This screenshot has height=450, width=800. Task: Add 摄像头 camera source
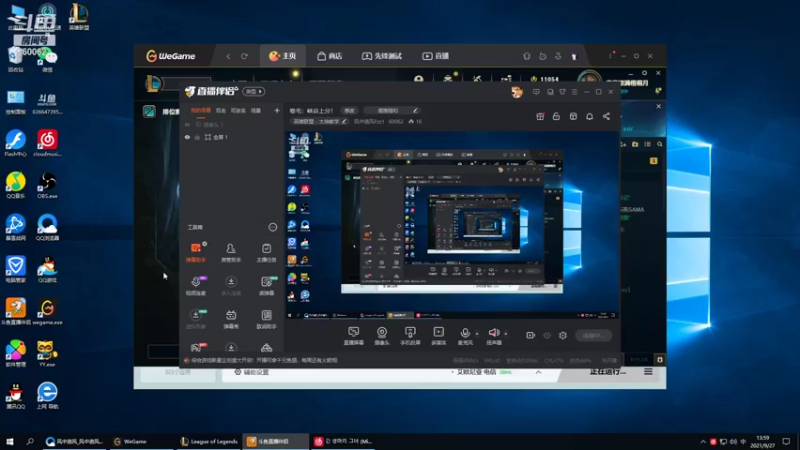click(382, 336)
